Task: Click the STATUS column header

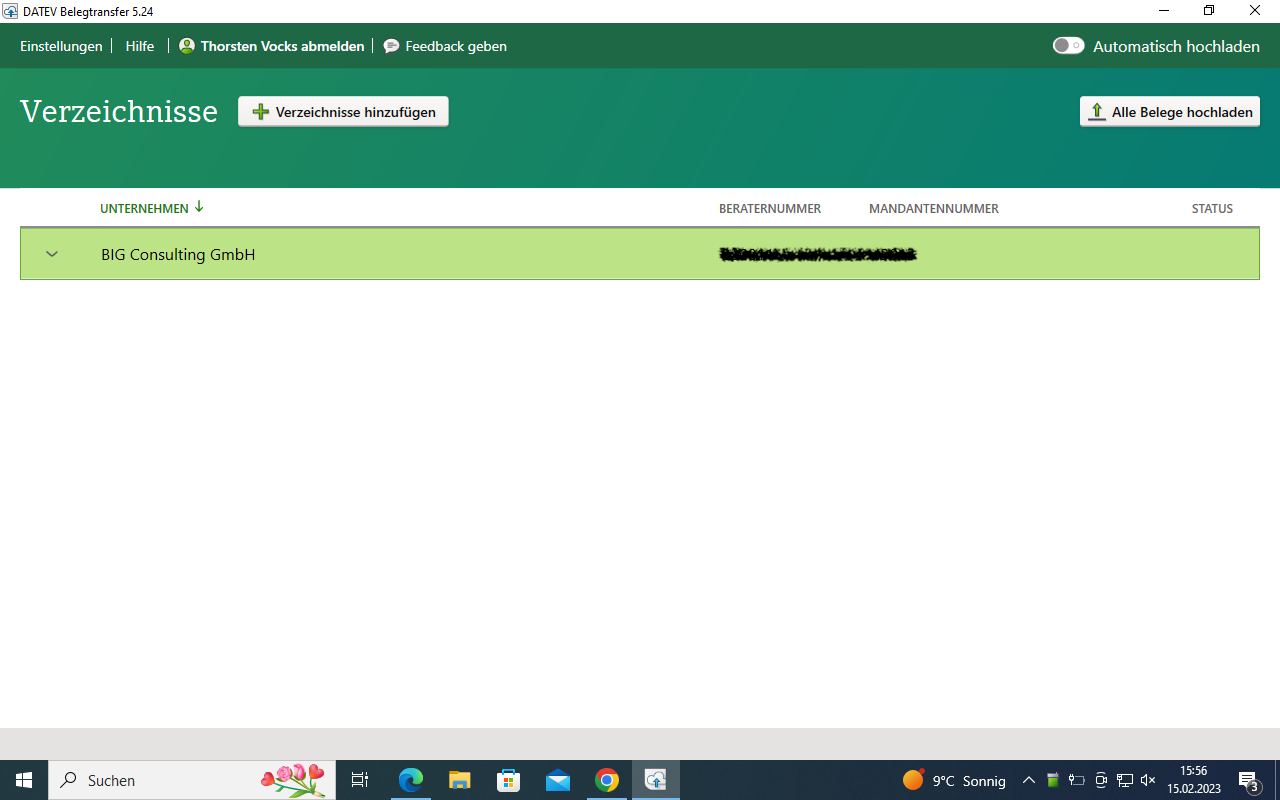Action: point(1212,209)
